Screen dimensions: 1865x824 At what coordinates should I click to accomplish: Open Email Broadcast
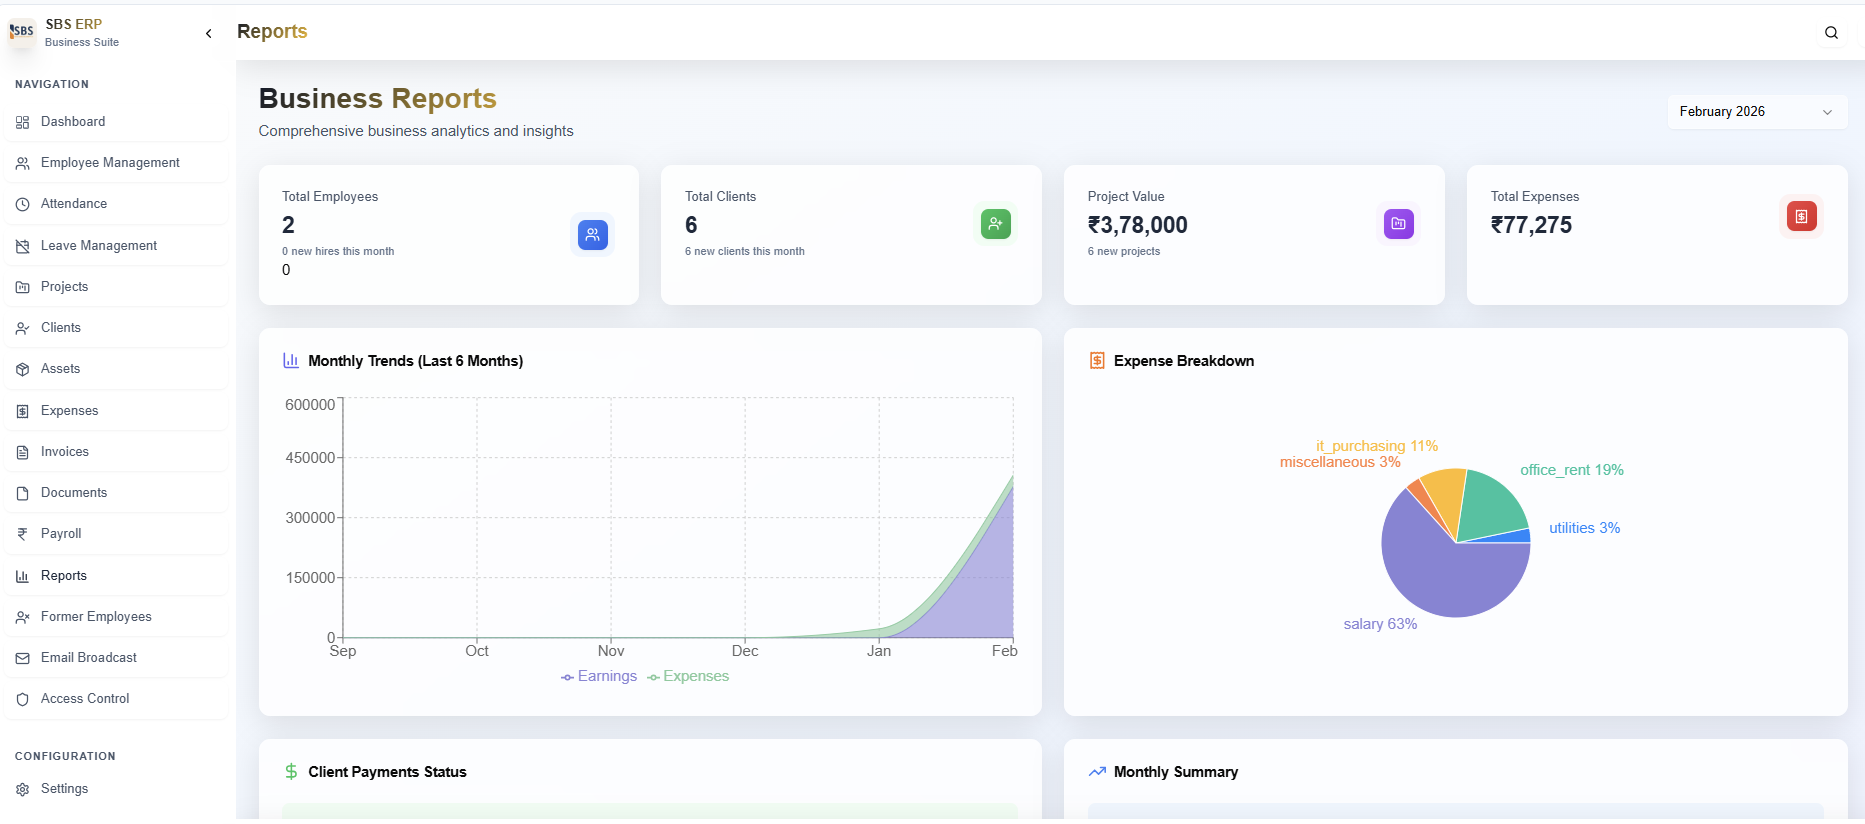click(116, 658)
